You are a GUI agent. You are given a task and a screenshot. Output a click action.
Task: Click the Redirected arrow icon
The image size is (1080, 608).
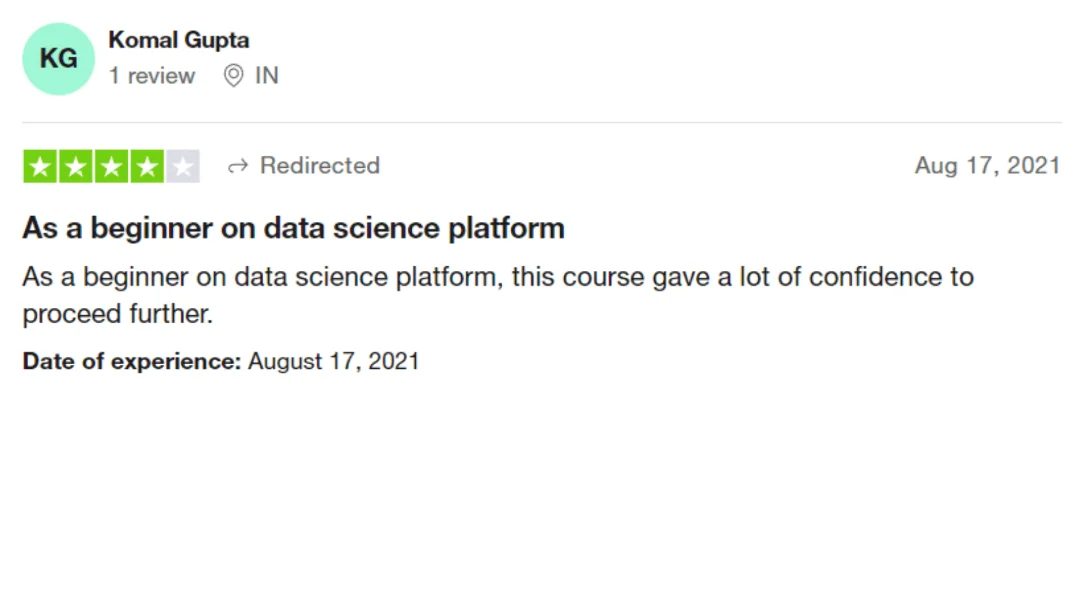pos(238,166)
